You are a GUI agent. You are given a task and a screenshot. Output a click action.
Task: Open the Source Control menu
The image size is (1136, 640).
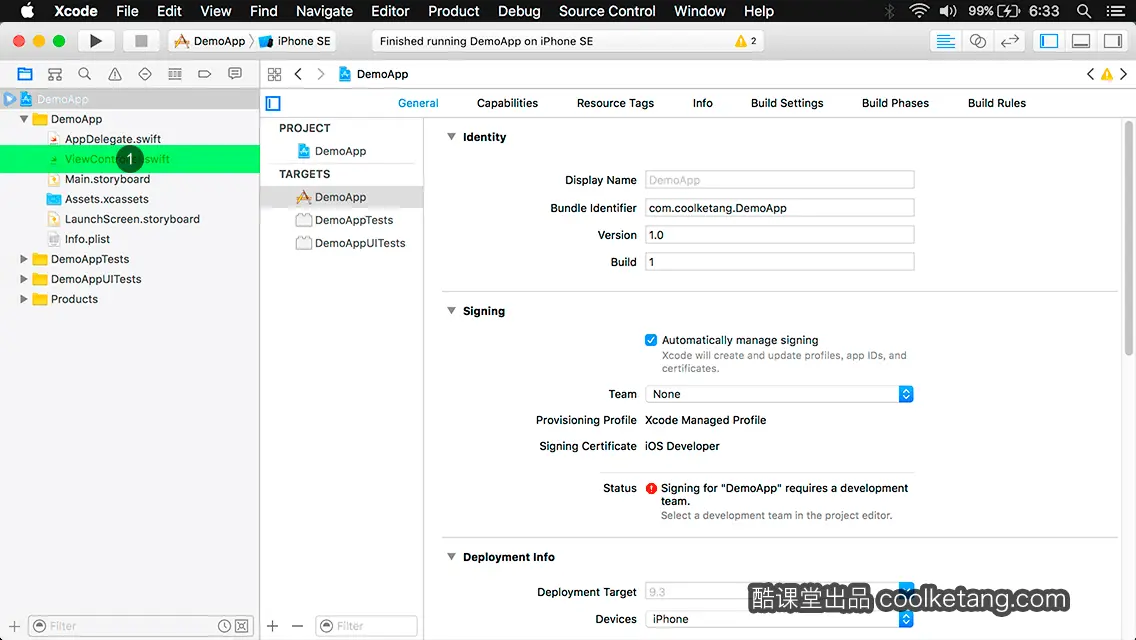tap(607, 11)
